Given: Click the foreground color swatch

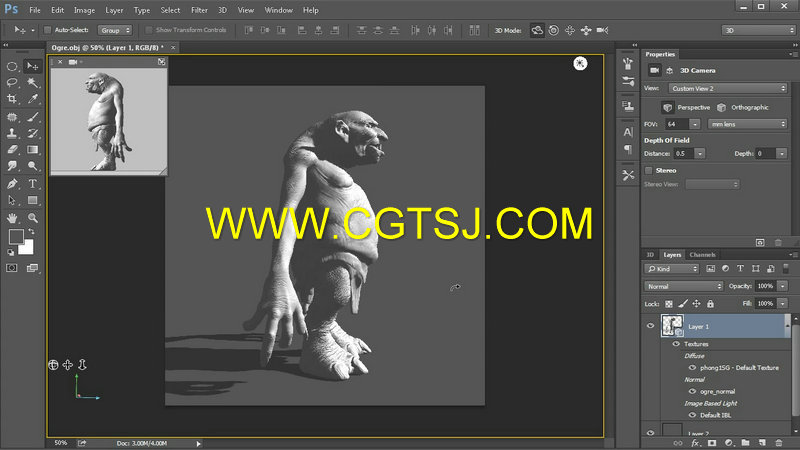Looking at the screenshot, I should pos(16,236).
